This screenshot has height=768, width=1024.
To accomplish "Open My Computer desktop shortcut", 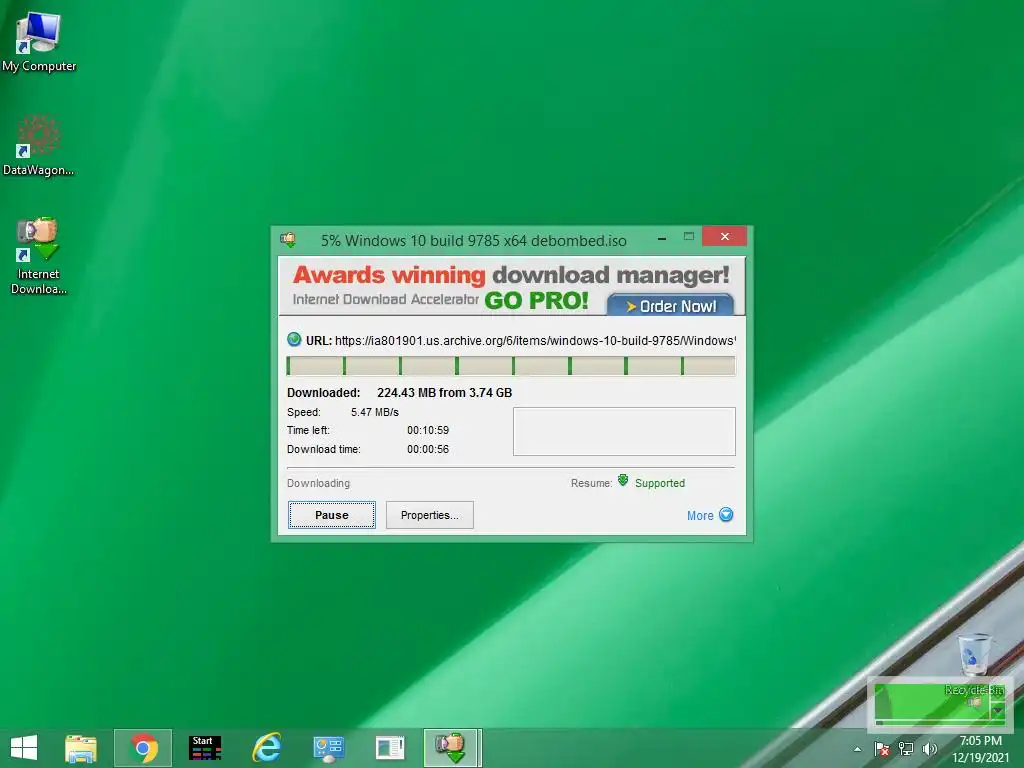I will pos(38,40).
